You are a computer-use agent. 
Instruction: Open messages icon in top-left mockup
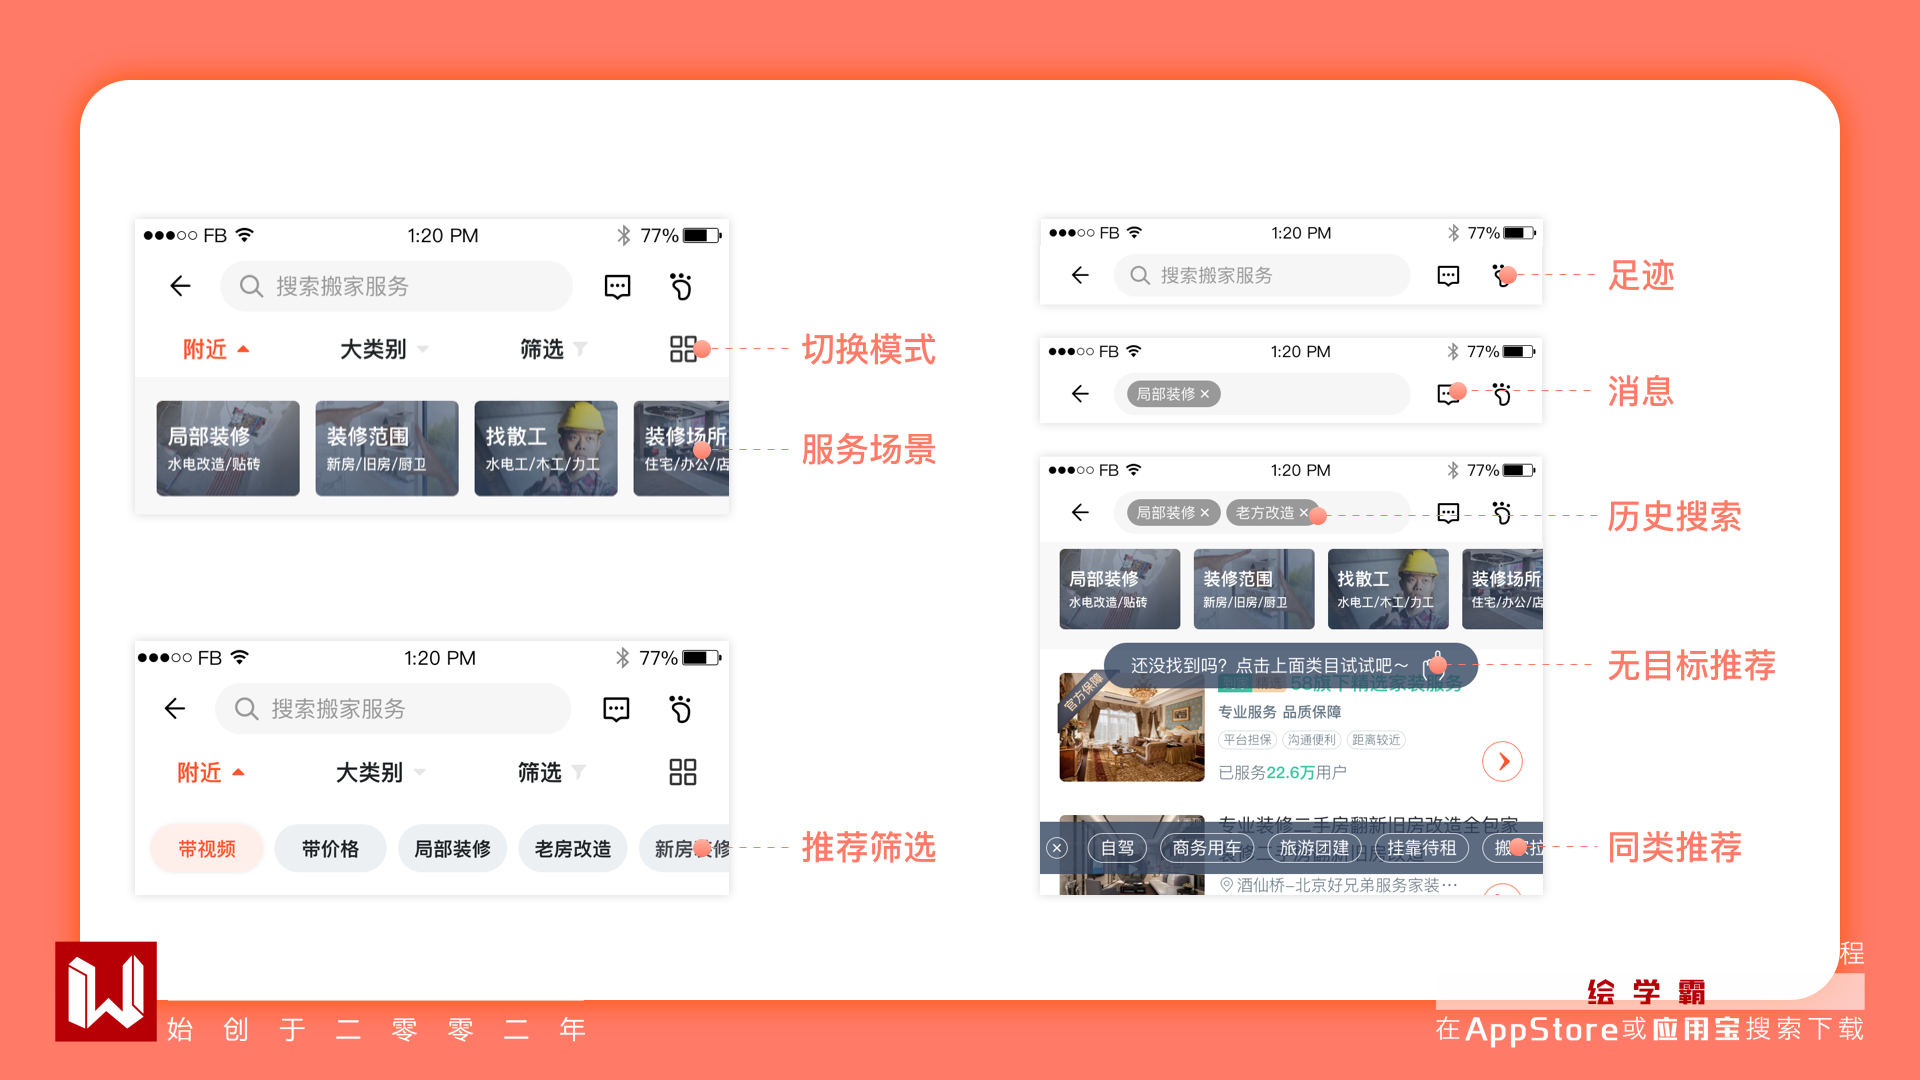coord(617,287)
